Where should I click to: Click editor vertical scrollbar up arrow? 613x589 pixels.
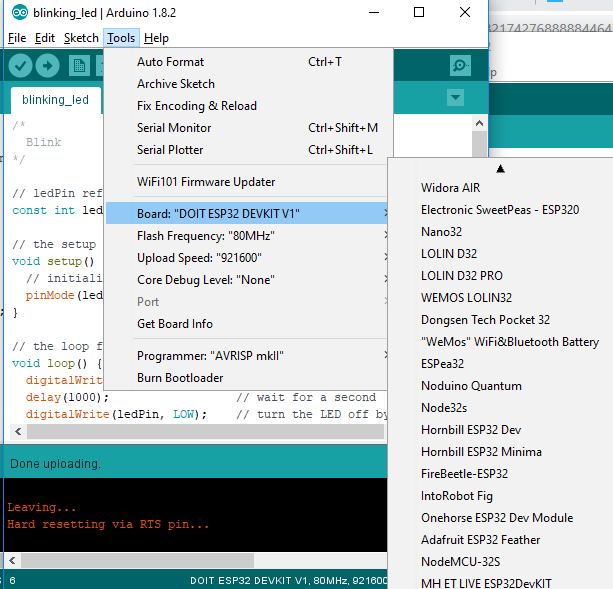point(479,124)
